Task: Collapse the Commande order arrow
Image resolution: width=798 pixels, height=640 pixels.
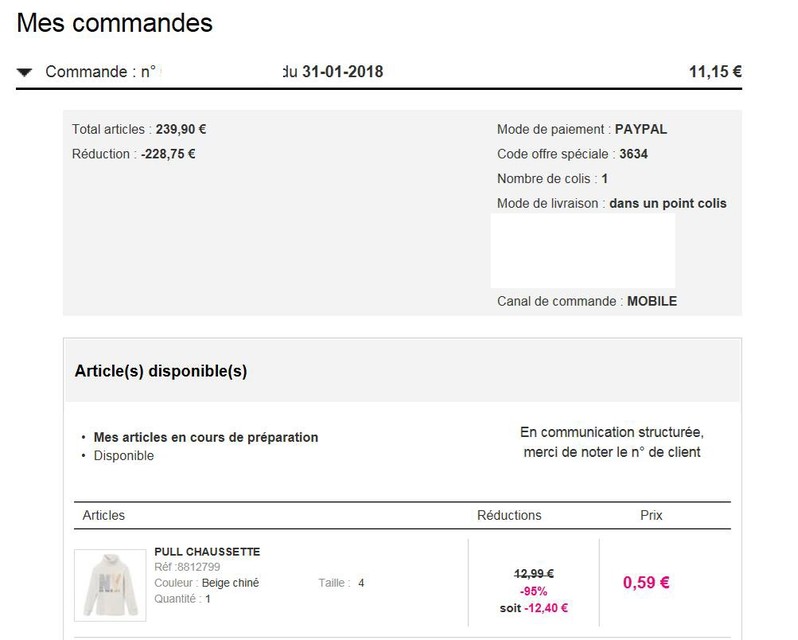Action: 24,72
